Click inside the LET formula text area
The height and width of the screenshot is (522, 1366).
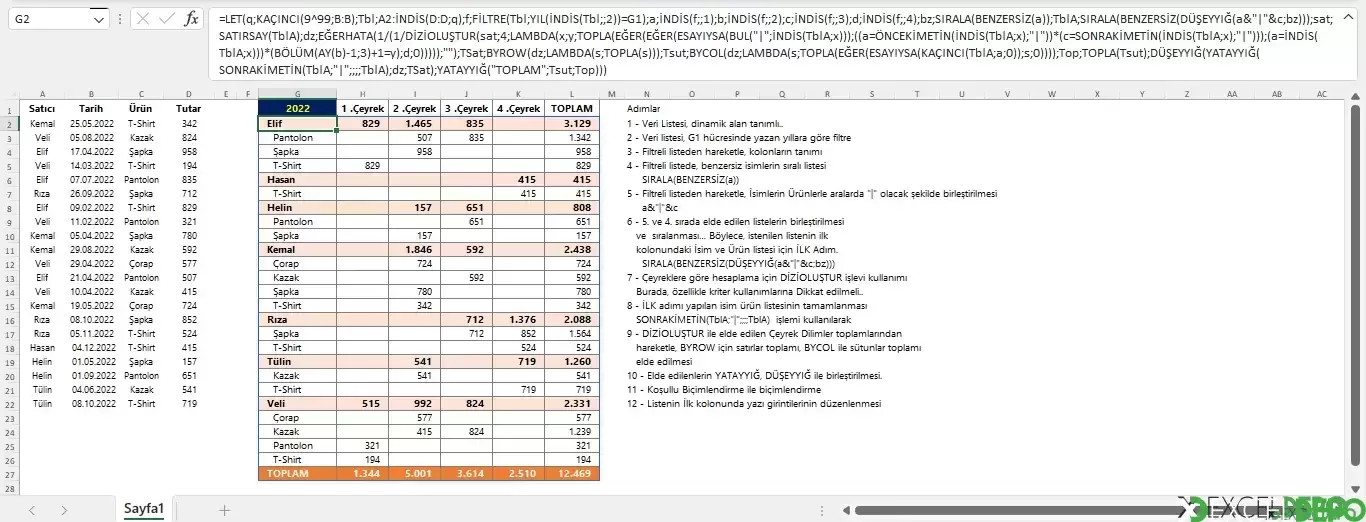click(770, 44)
